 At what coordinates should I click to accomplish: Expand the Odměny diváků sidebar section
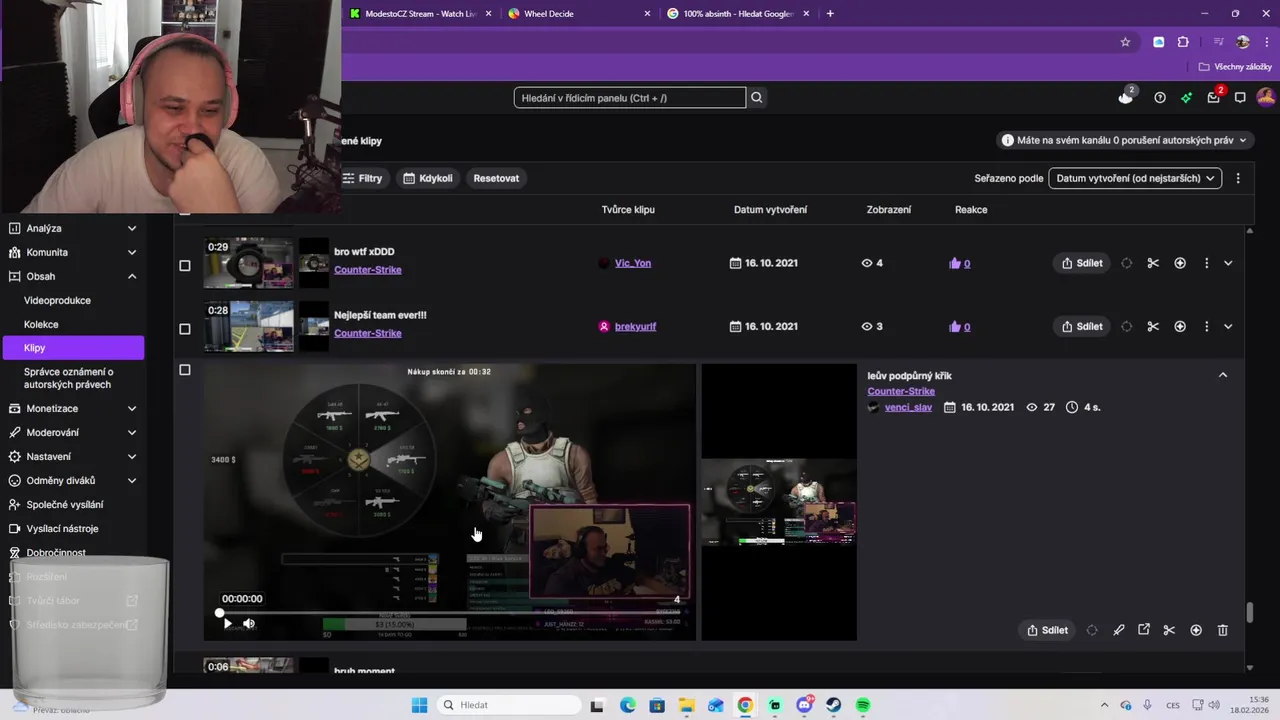pos(132,480)
